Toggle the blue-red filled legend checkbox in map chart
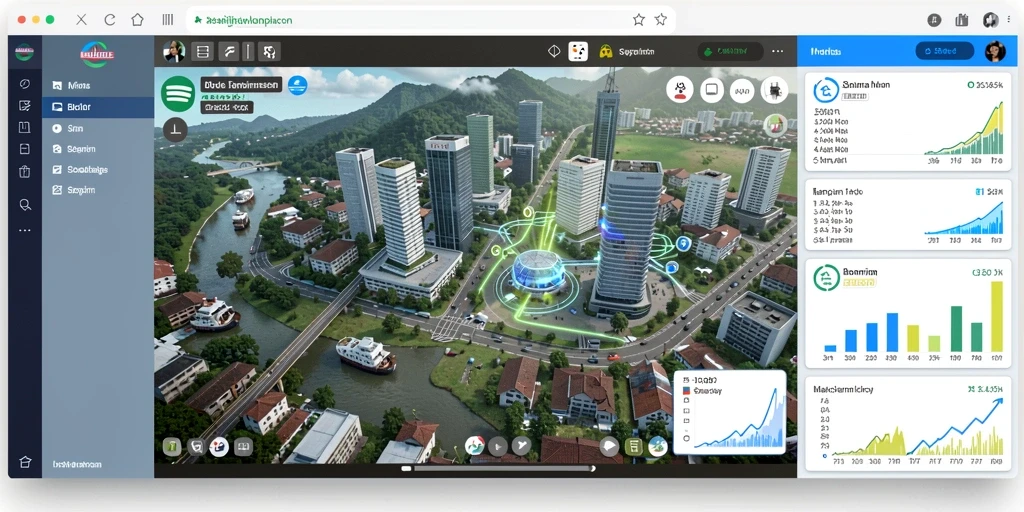 [686, 391]
